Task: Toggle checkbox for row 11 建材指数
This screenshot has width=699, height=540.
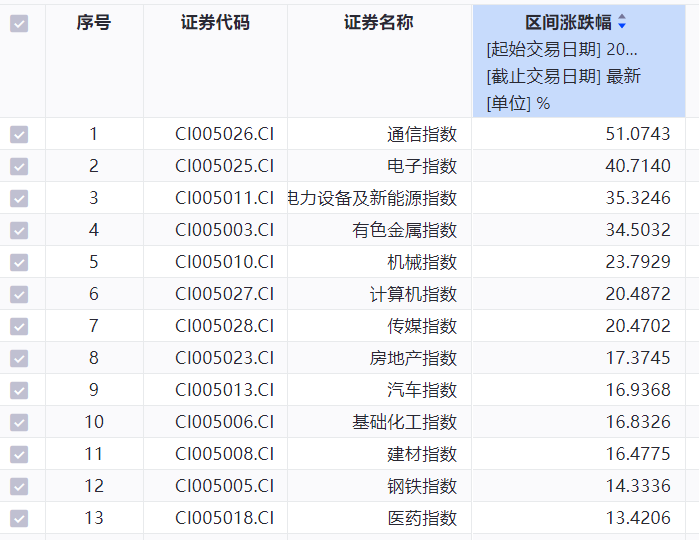Action: pyautogui.click(x=19, y=454)
